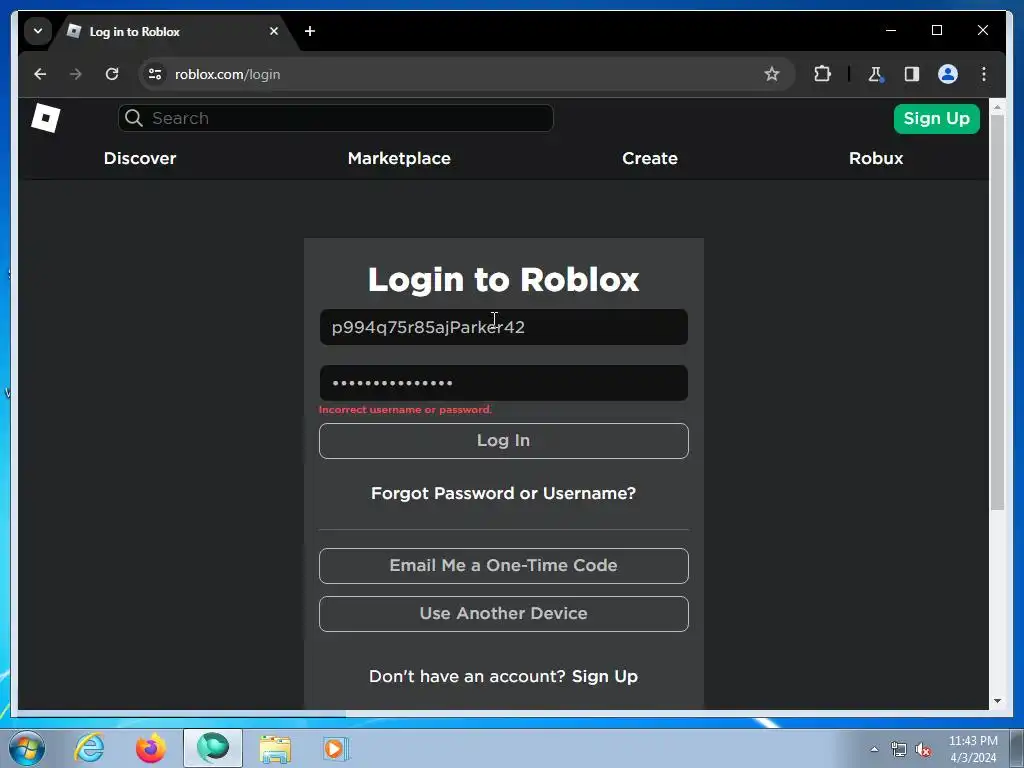Reload the Roblox login page
Viewport: 1024px width, 768px height.
tap(112, 74)
